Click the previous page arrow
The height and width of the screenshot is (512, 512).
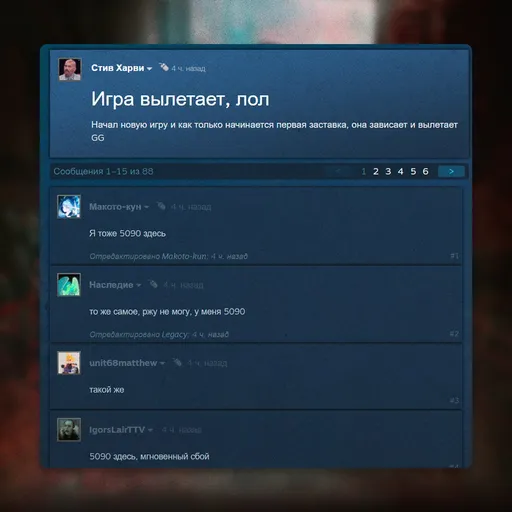click(338, 171)
